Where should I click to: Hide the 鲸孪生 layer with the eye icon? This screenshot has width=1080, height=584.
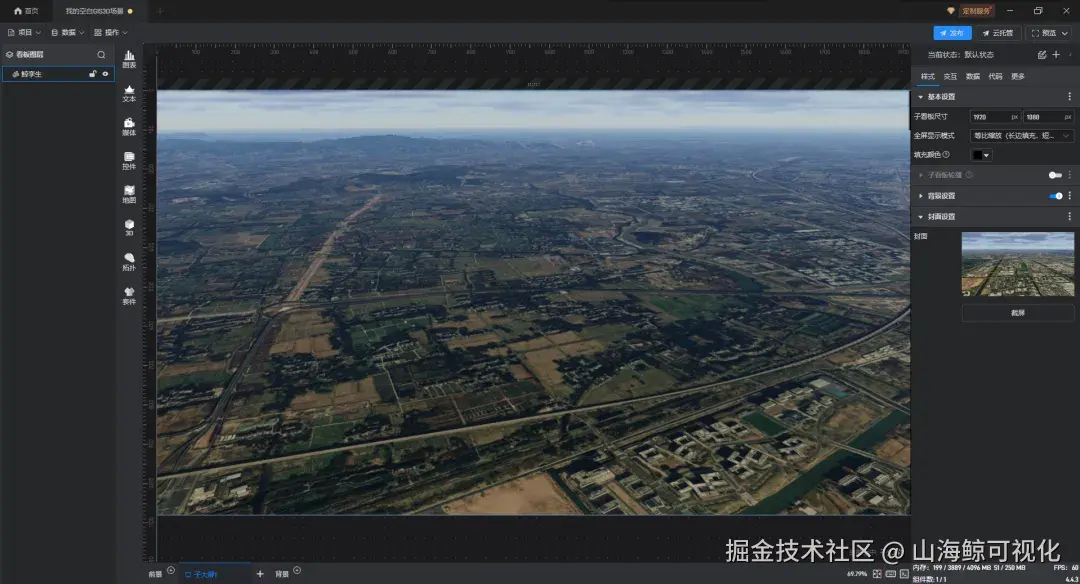tap(105, 74)
